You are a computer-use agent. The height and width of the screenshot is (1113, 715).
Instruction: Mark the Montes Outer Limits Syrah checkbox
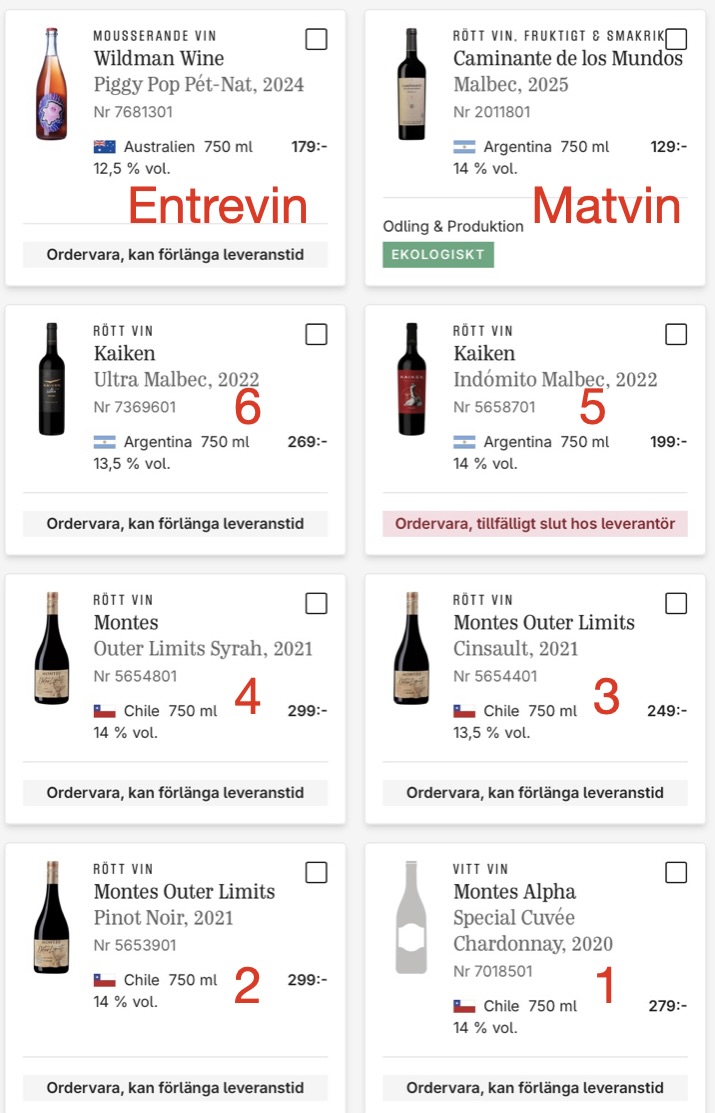[316, 603]
